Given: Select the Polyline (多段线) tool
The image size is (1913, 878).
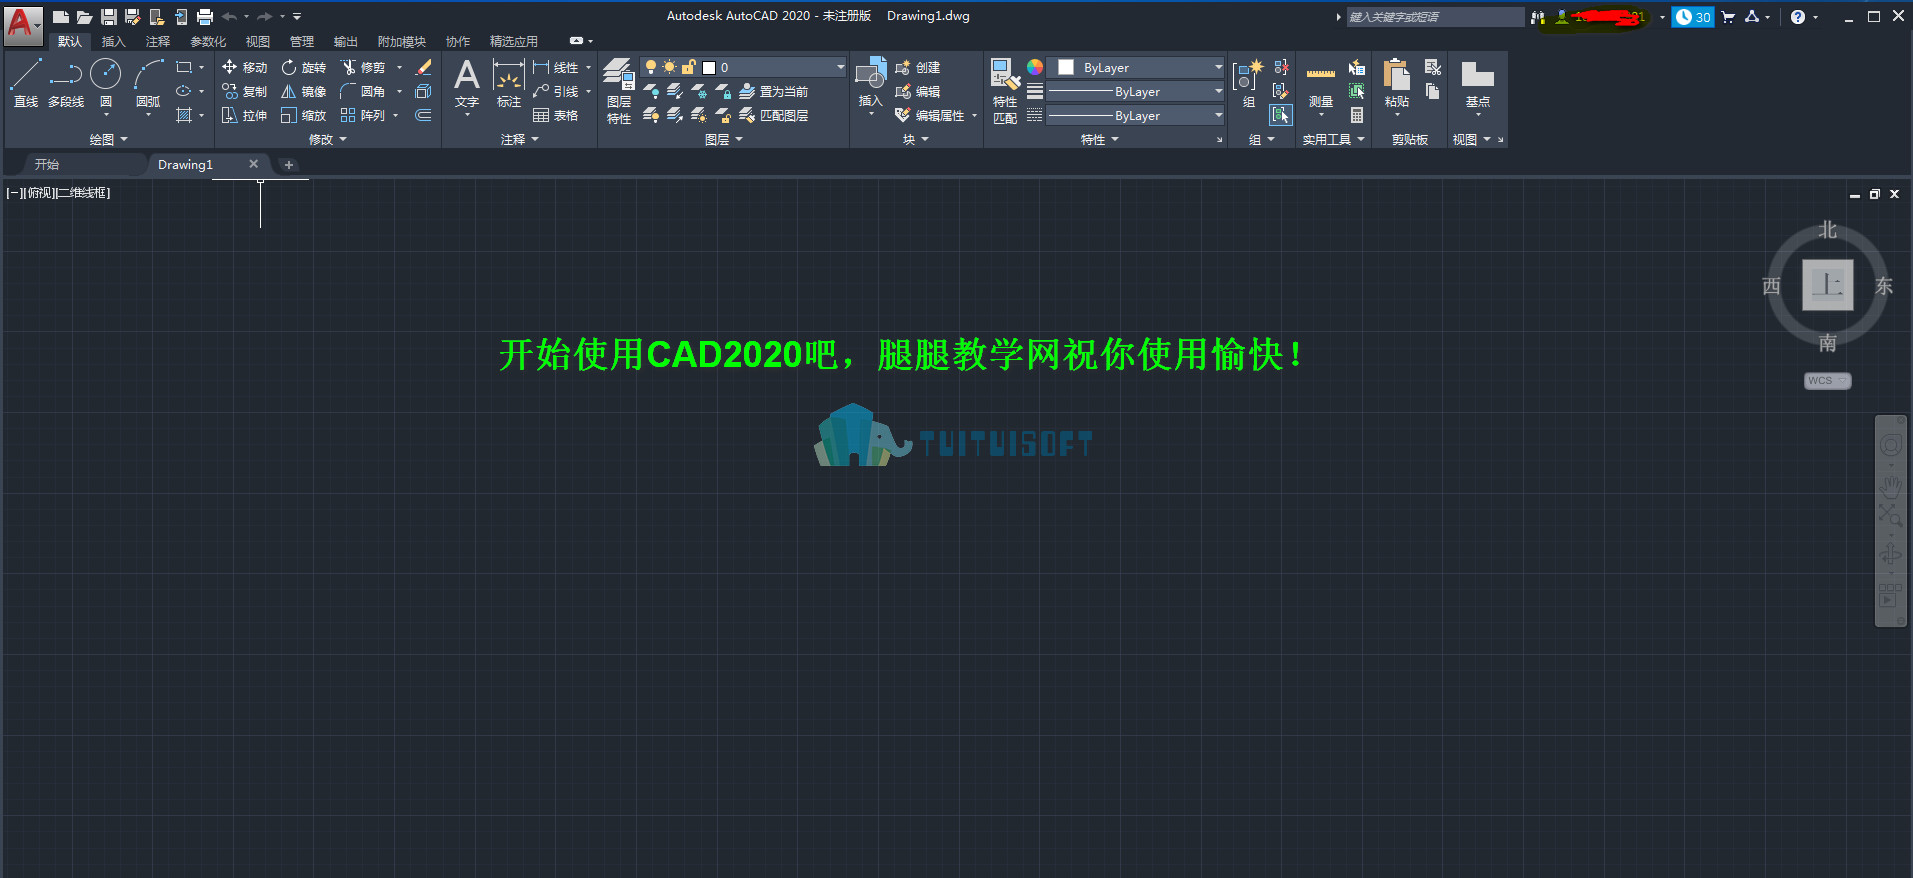Looking at the screenshot, I should tap(66, 83).
